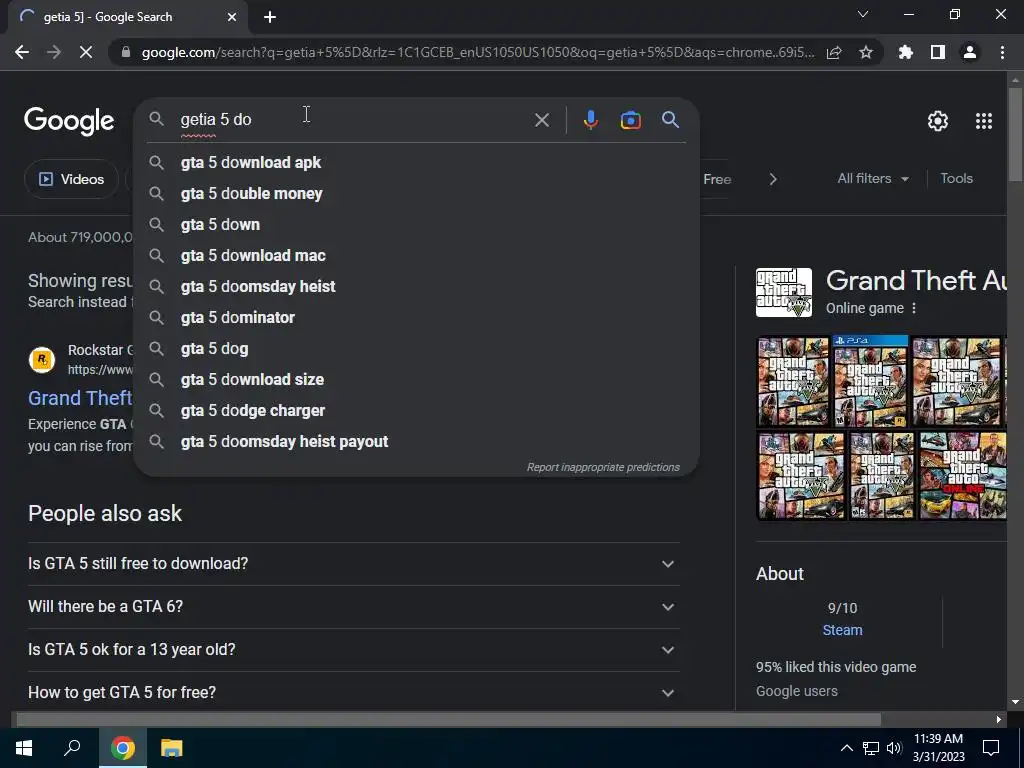This screenshot has height=768, width=1024.
Task: Open the Steam rating link
Action: 842,630
